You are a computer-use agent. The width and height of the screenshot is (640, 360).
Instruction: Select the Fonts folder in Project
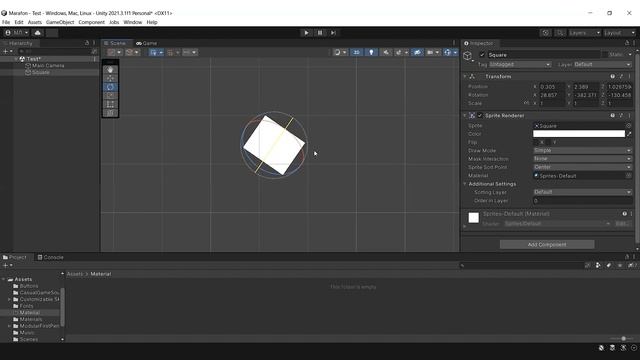pos(26,306)
